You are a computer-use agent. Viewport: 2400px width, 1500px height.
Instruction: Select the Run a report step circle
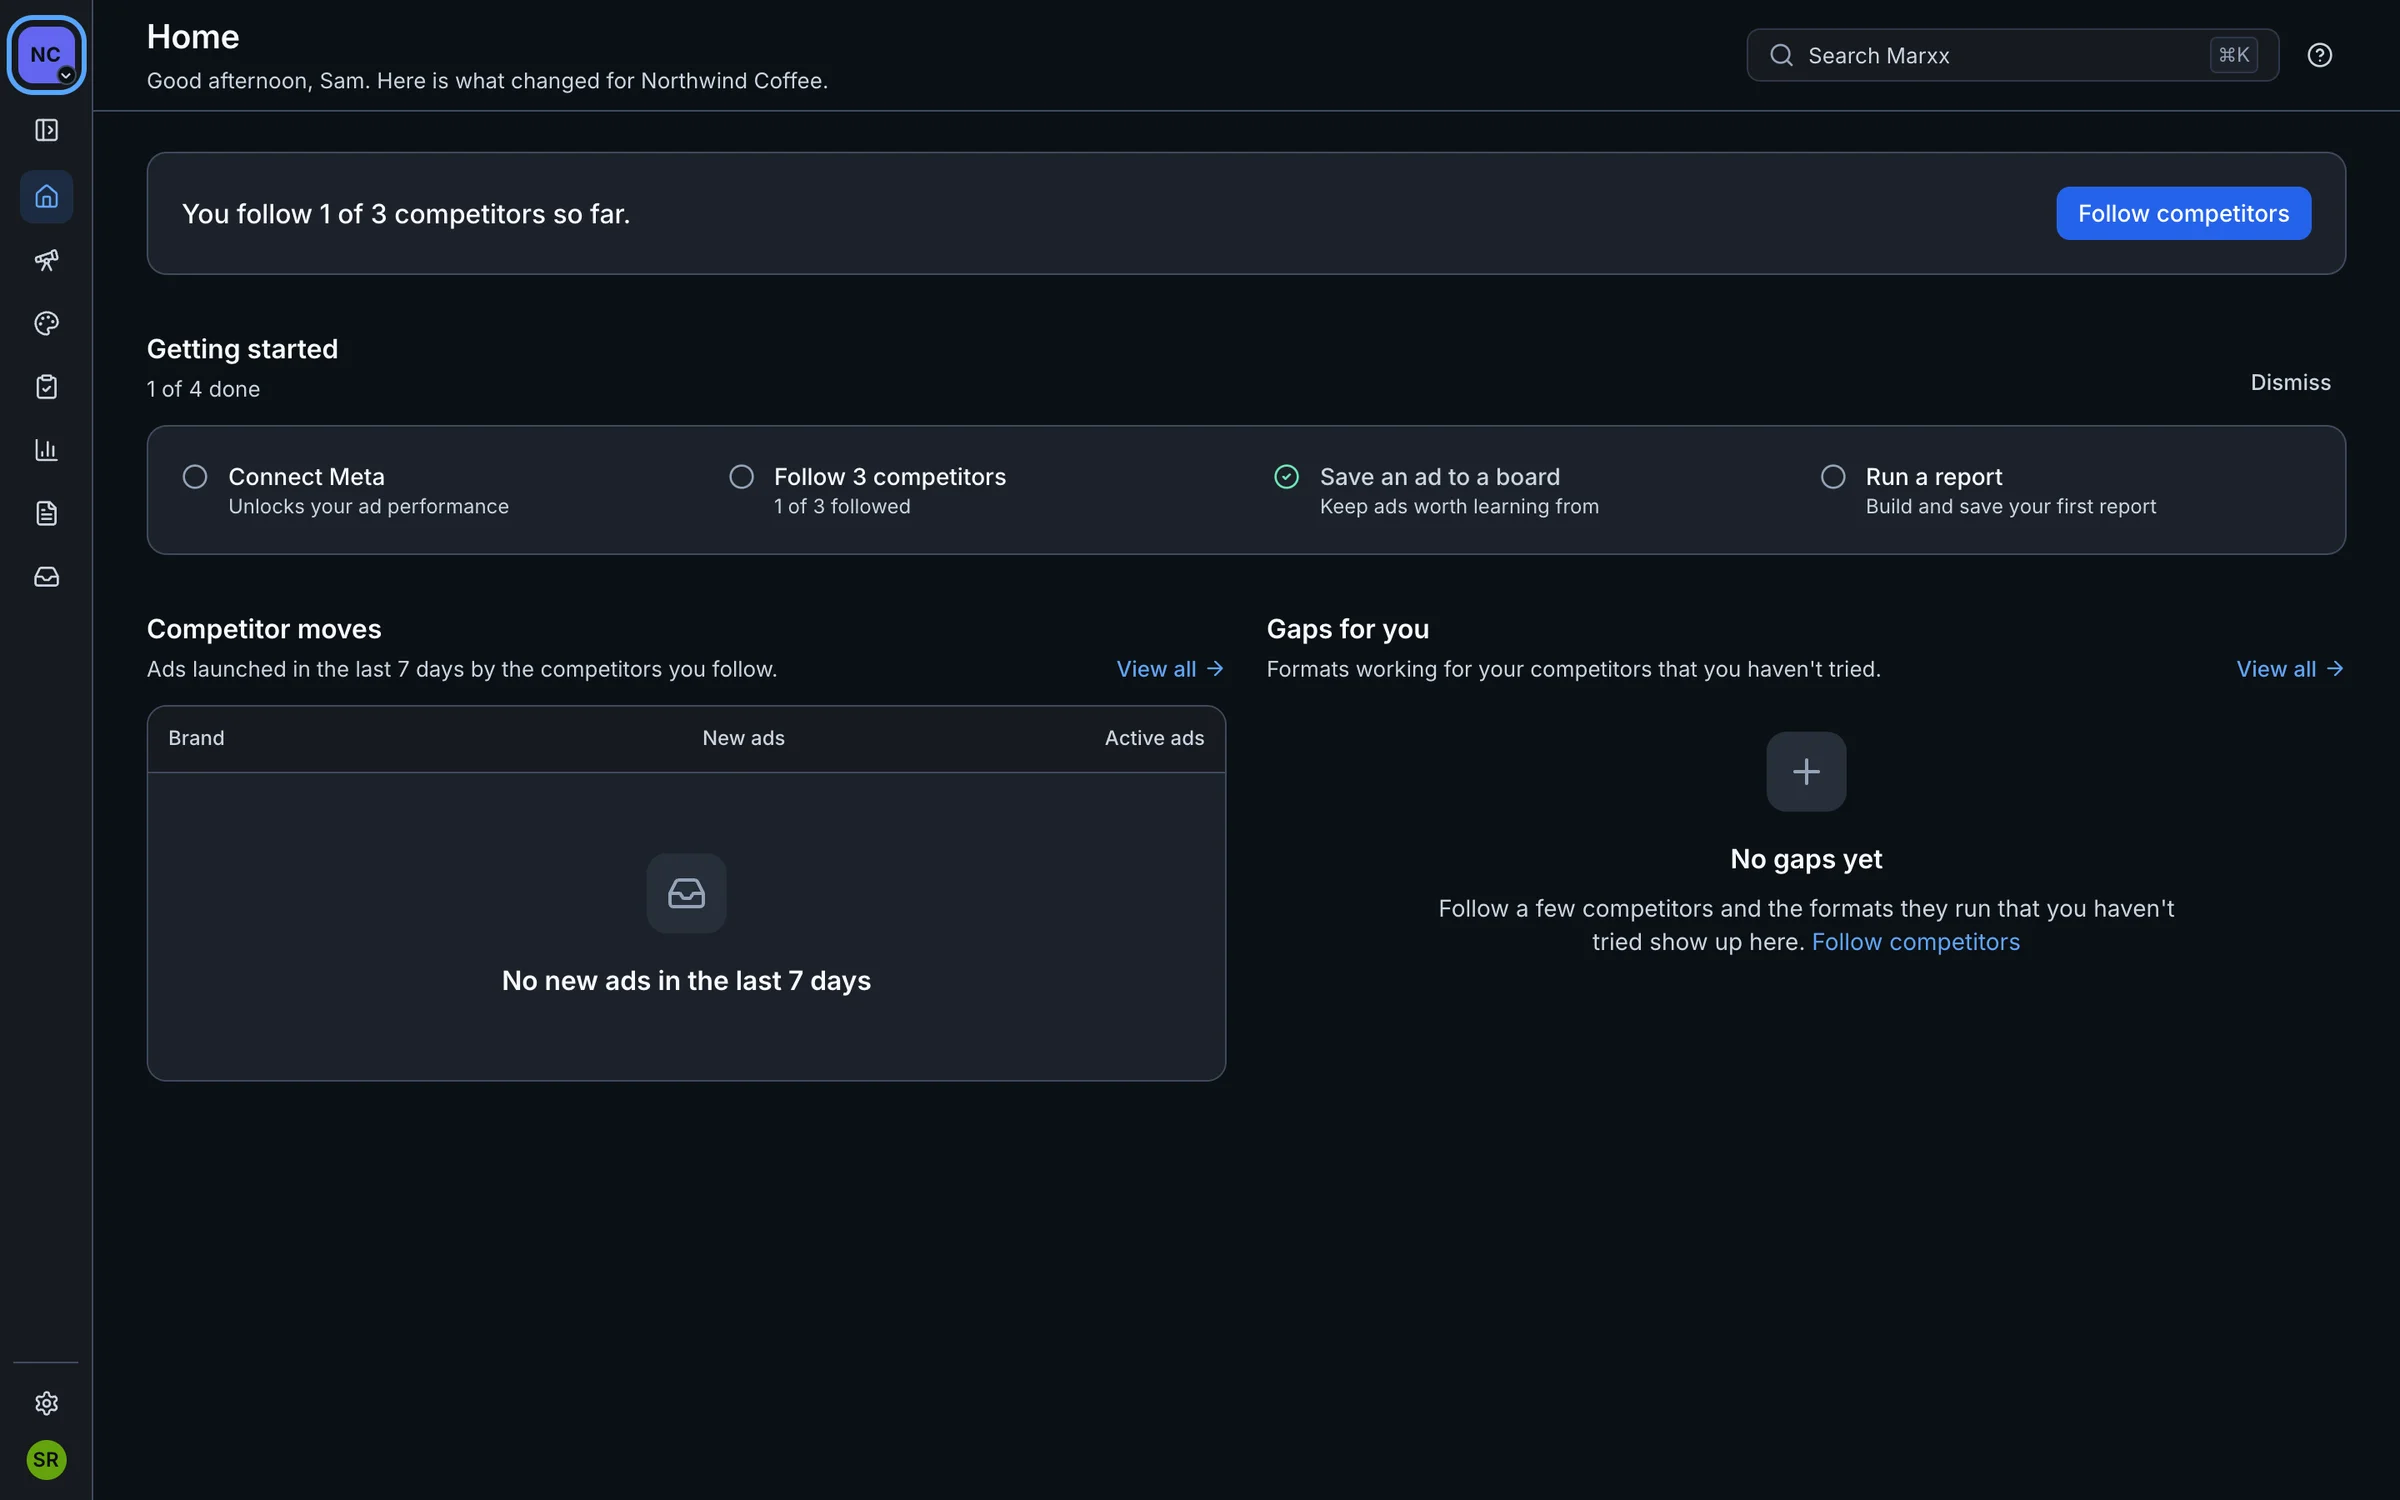tap(1833, 477)
